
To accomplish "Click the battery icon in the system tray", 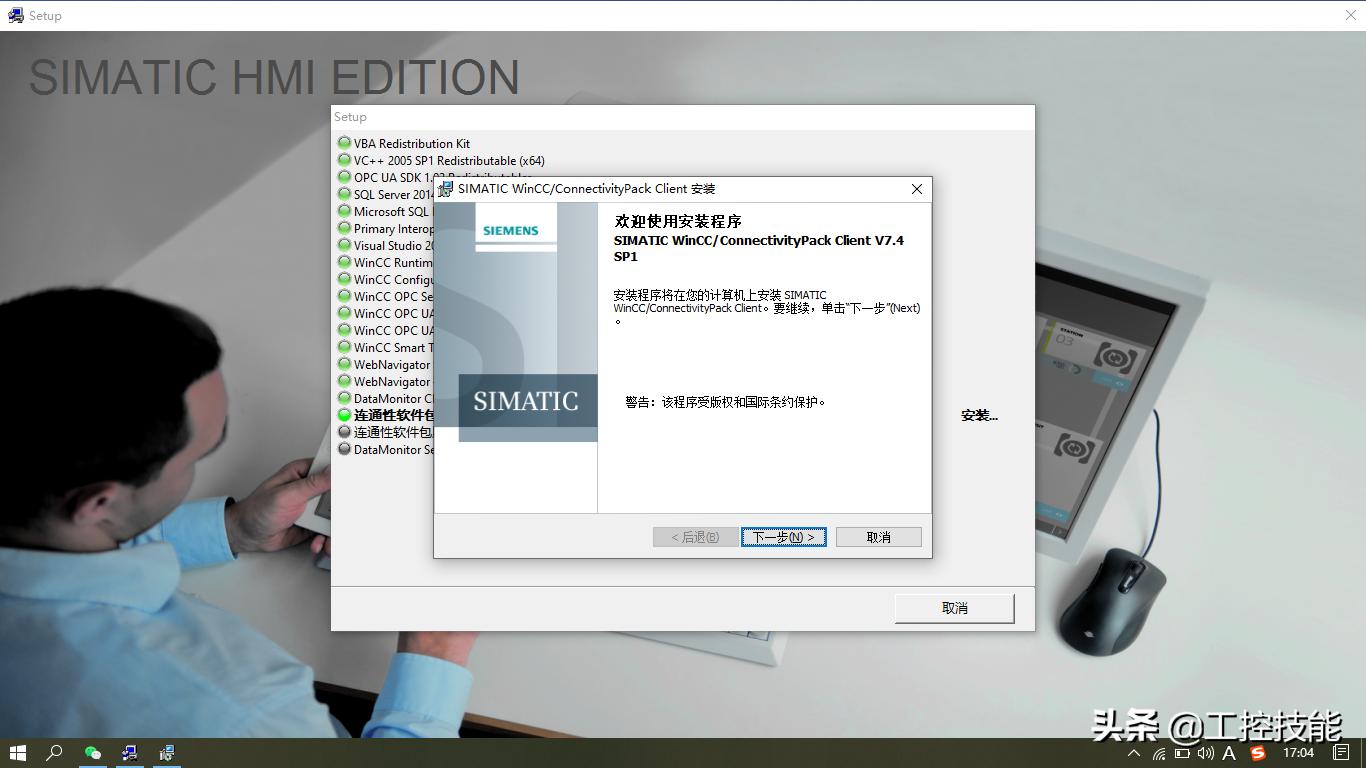I will point(1182,753).
